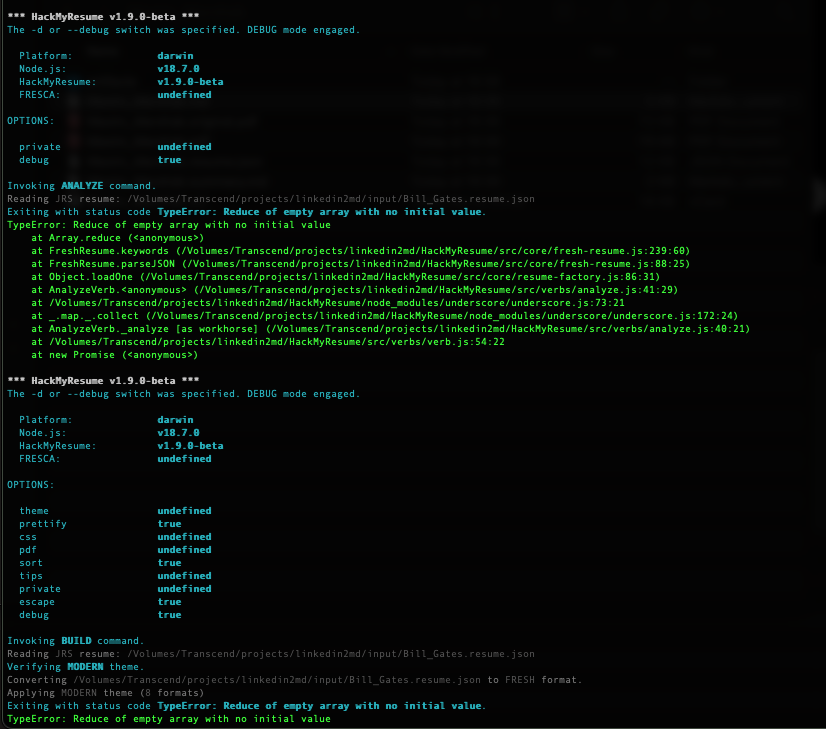This screenshot has height=729, width=826.
Task: Click the 'Converting ... to FRESH format.' line
Action: click(x=294, y=680)
